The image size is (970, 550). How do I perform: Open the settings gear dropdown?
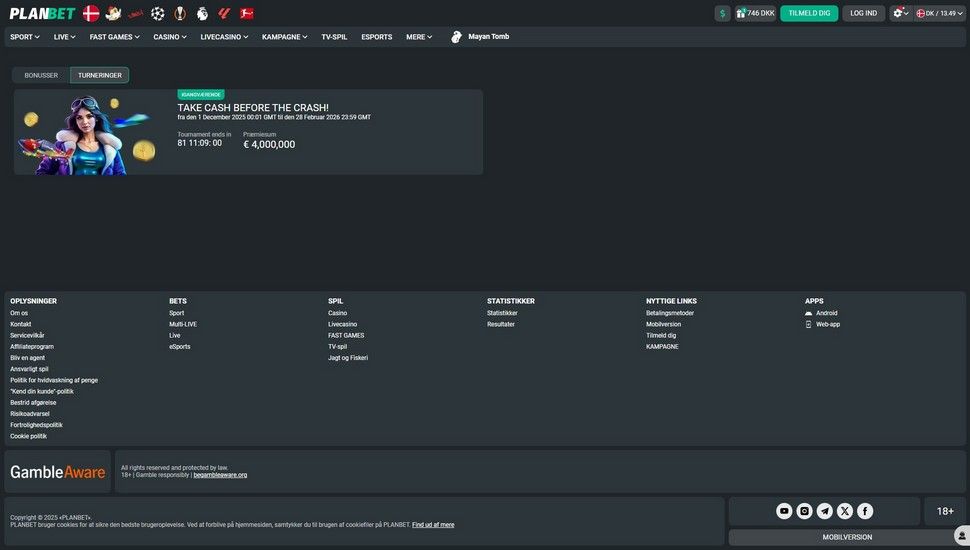pos(900,13)
